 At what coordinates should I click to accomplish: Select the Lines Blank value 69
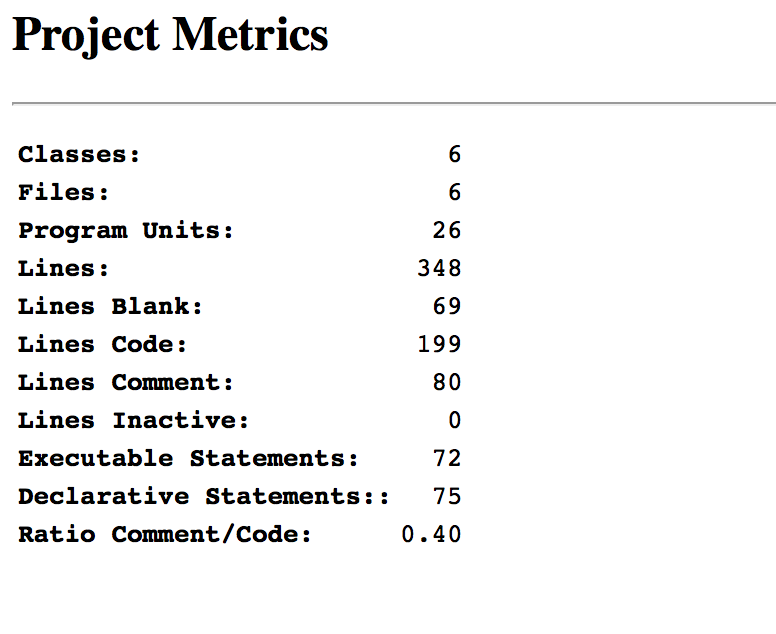click(447, 307)
